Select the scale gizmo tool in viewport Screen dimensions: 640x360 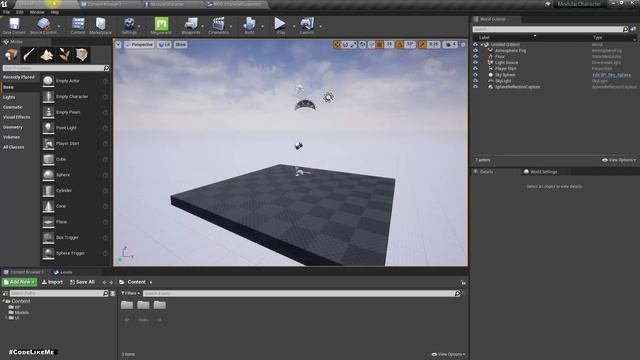pyautogui.click(x=353, y=44)
